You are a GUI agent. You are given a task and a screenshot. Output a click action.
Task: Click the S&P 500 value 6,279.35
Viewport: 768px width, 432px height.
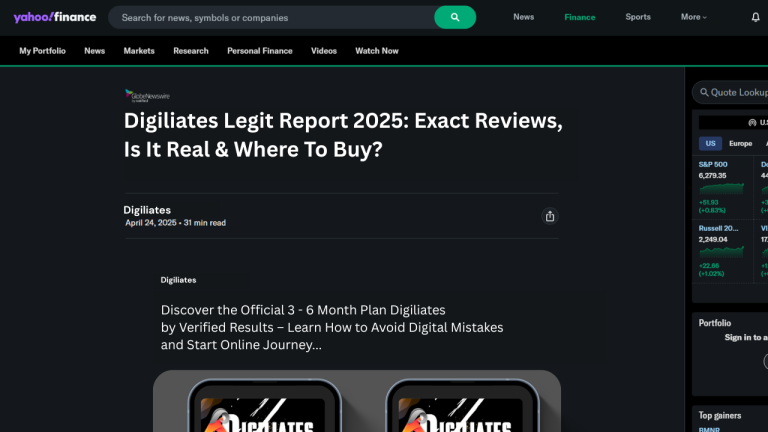[712, 175]
